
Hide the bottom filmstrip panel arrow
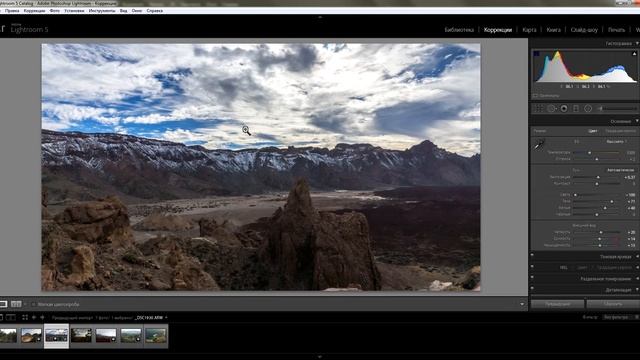click(320, 357)
